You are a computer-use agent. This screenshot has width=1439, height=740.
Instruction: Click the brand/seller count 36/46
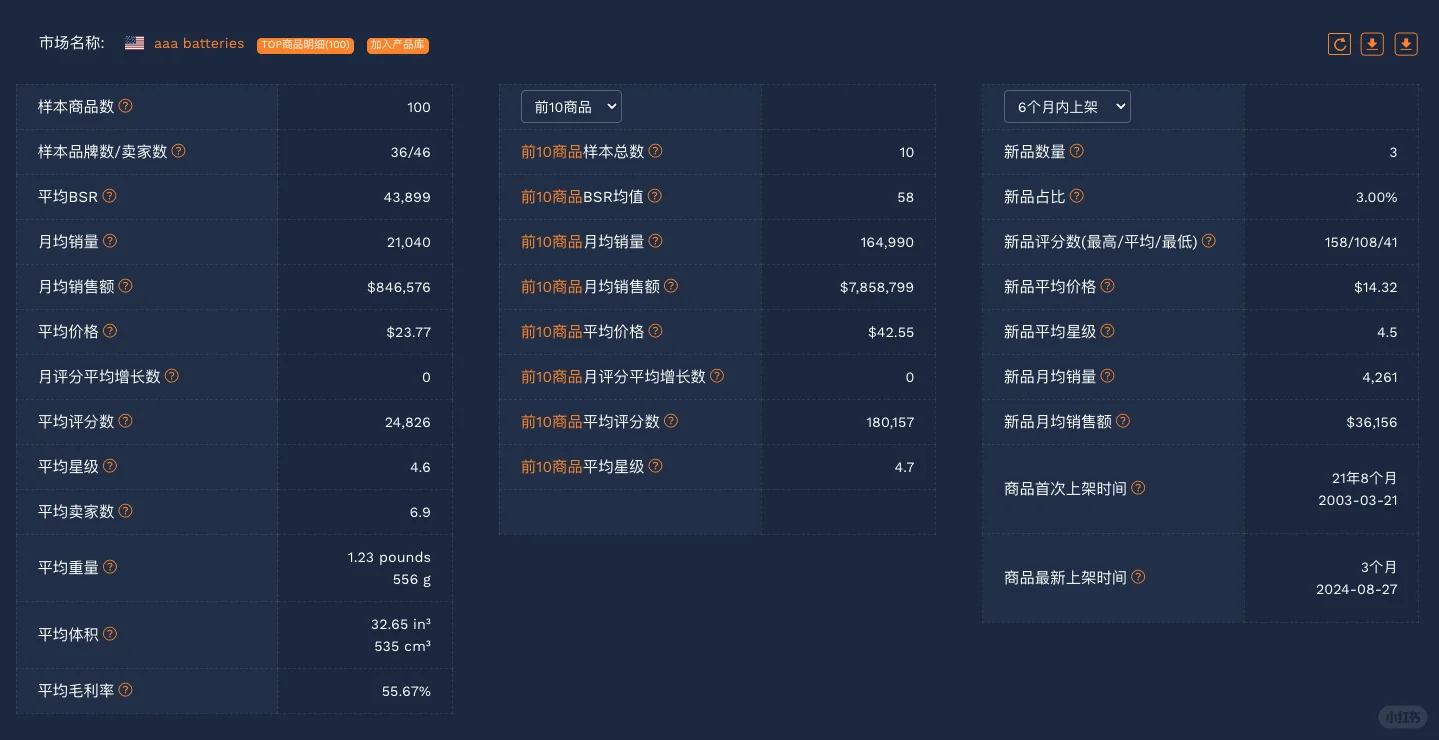click(x=411, y=152)
